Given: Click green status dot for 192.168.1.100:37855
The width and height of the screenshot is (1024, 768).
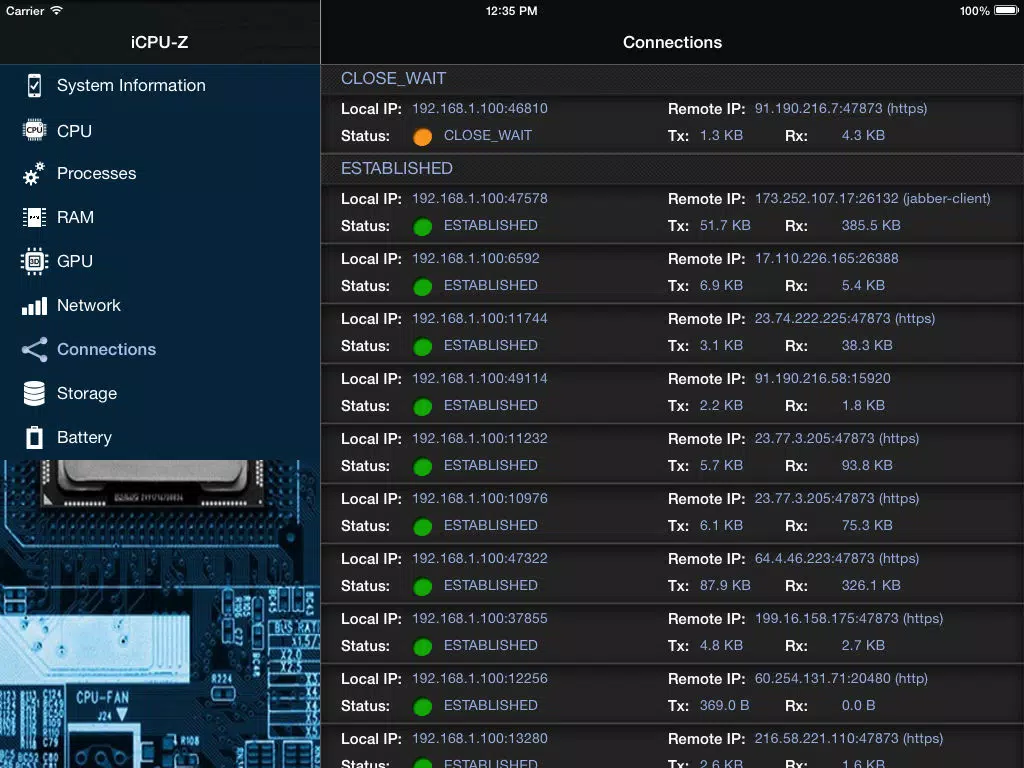Looking at the screenshot, I should click(x=423, y=647).
